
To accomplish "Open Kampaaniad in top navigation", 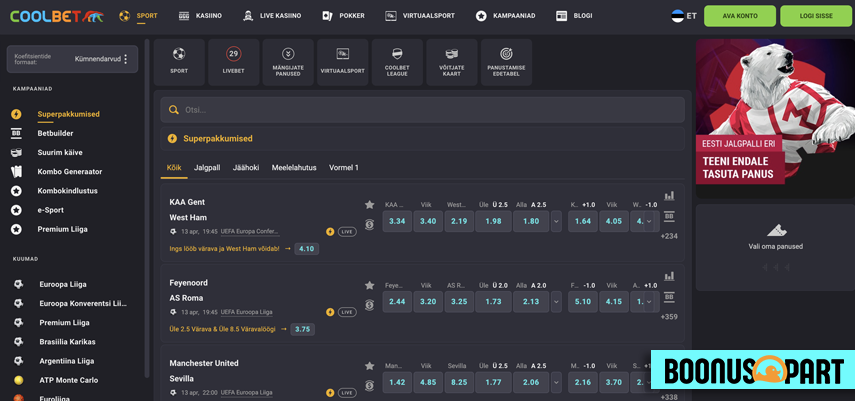I will tap(505, 16).
